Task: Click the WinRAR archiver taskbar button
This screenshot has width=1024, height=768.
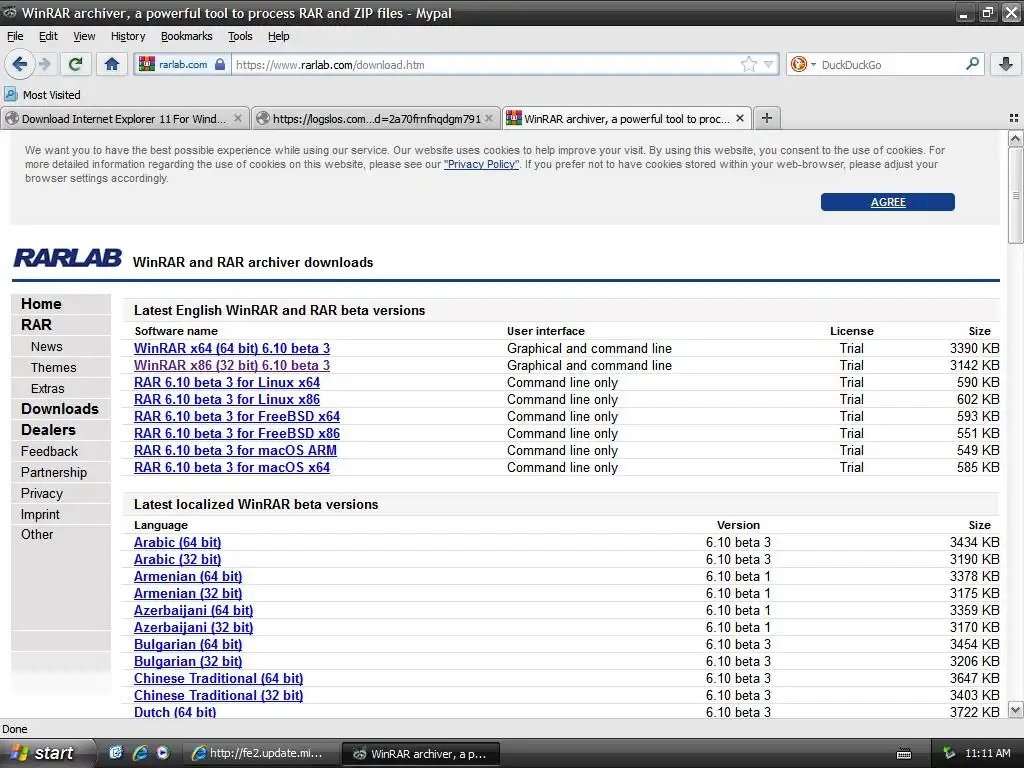Action: (x=421, y=753)
